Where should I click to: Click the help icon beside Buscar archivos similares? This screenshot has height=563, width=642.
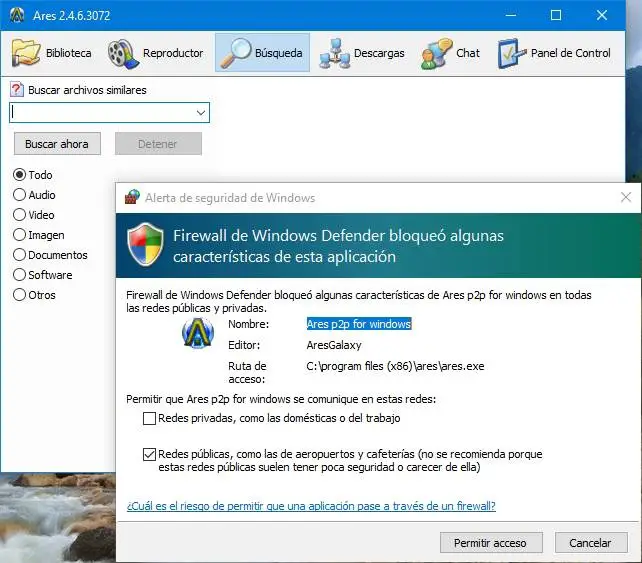click(17, 90)
